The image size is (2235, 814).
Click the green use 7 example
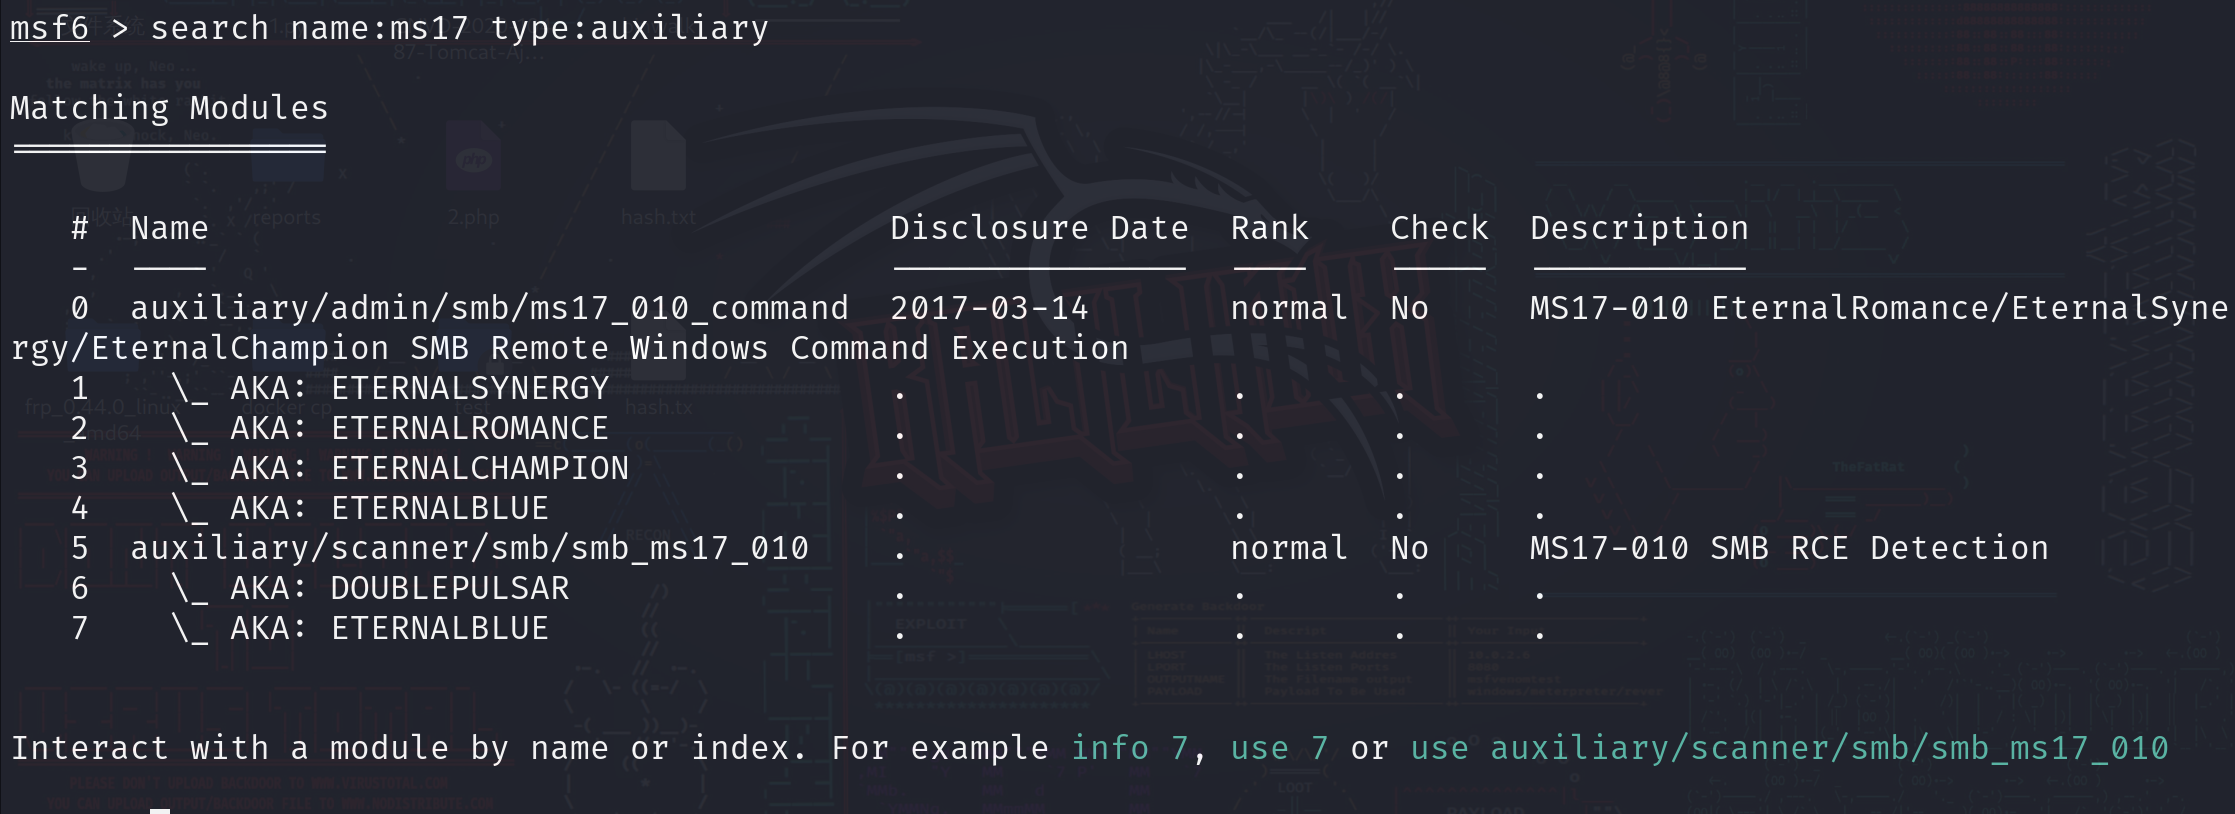[1279, 748]
